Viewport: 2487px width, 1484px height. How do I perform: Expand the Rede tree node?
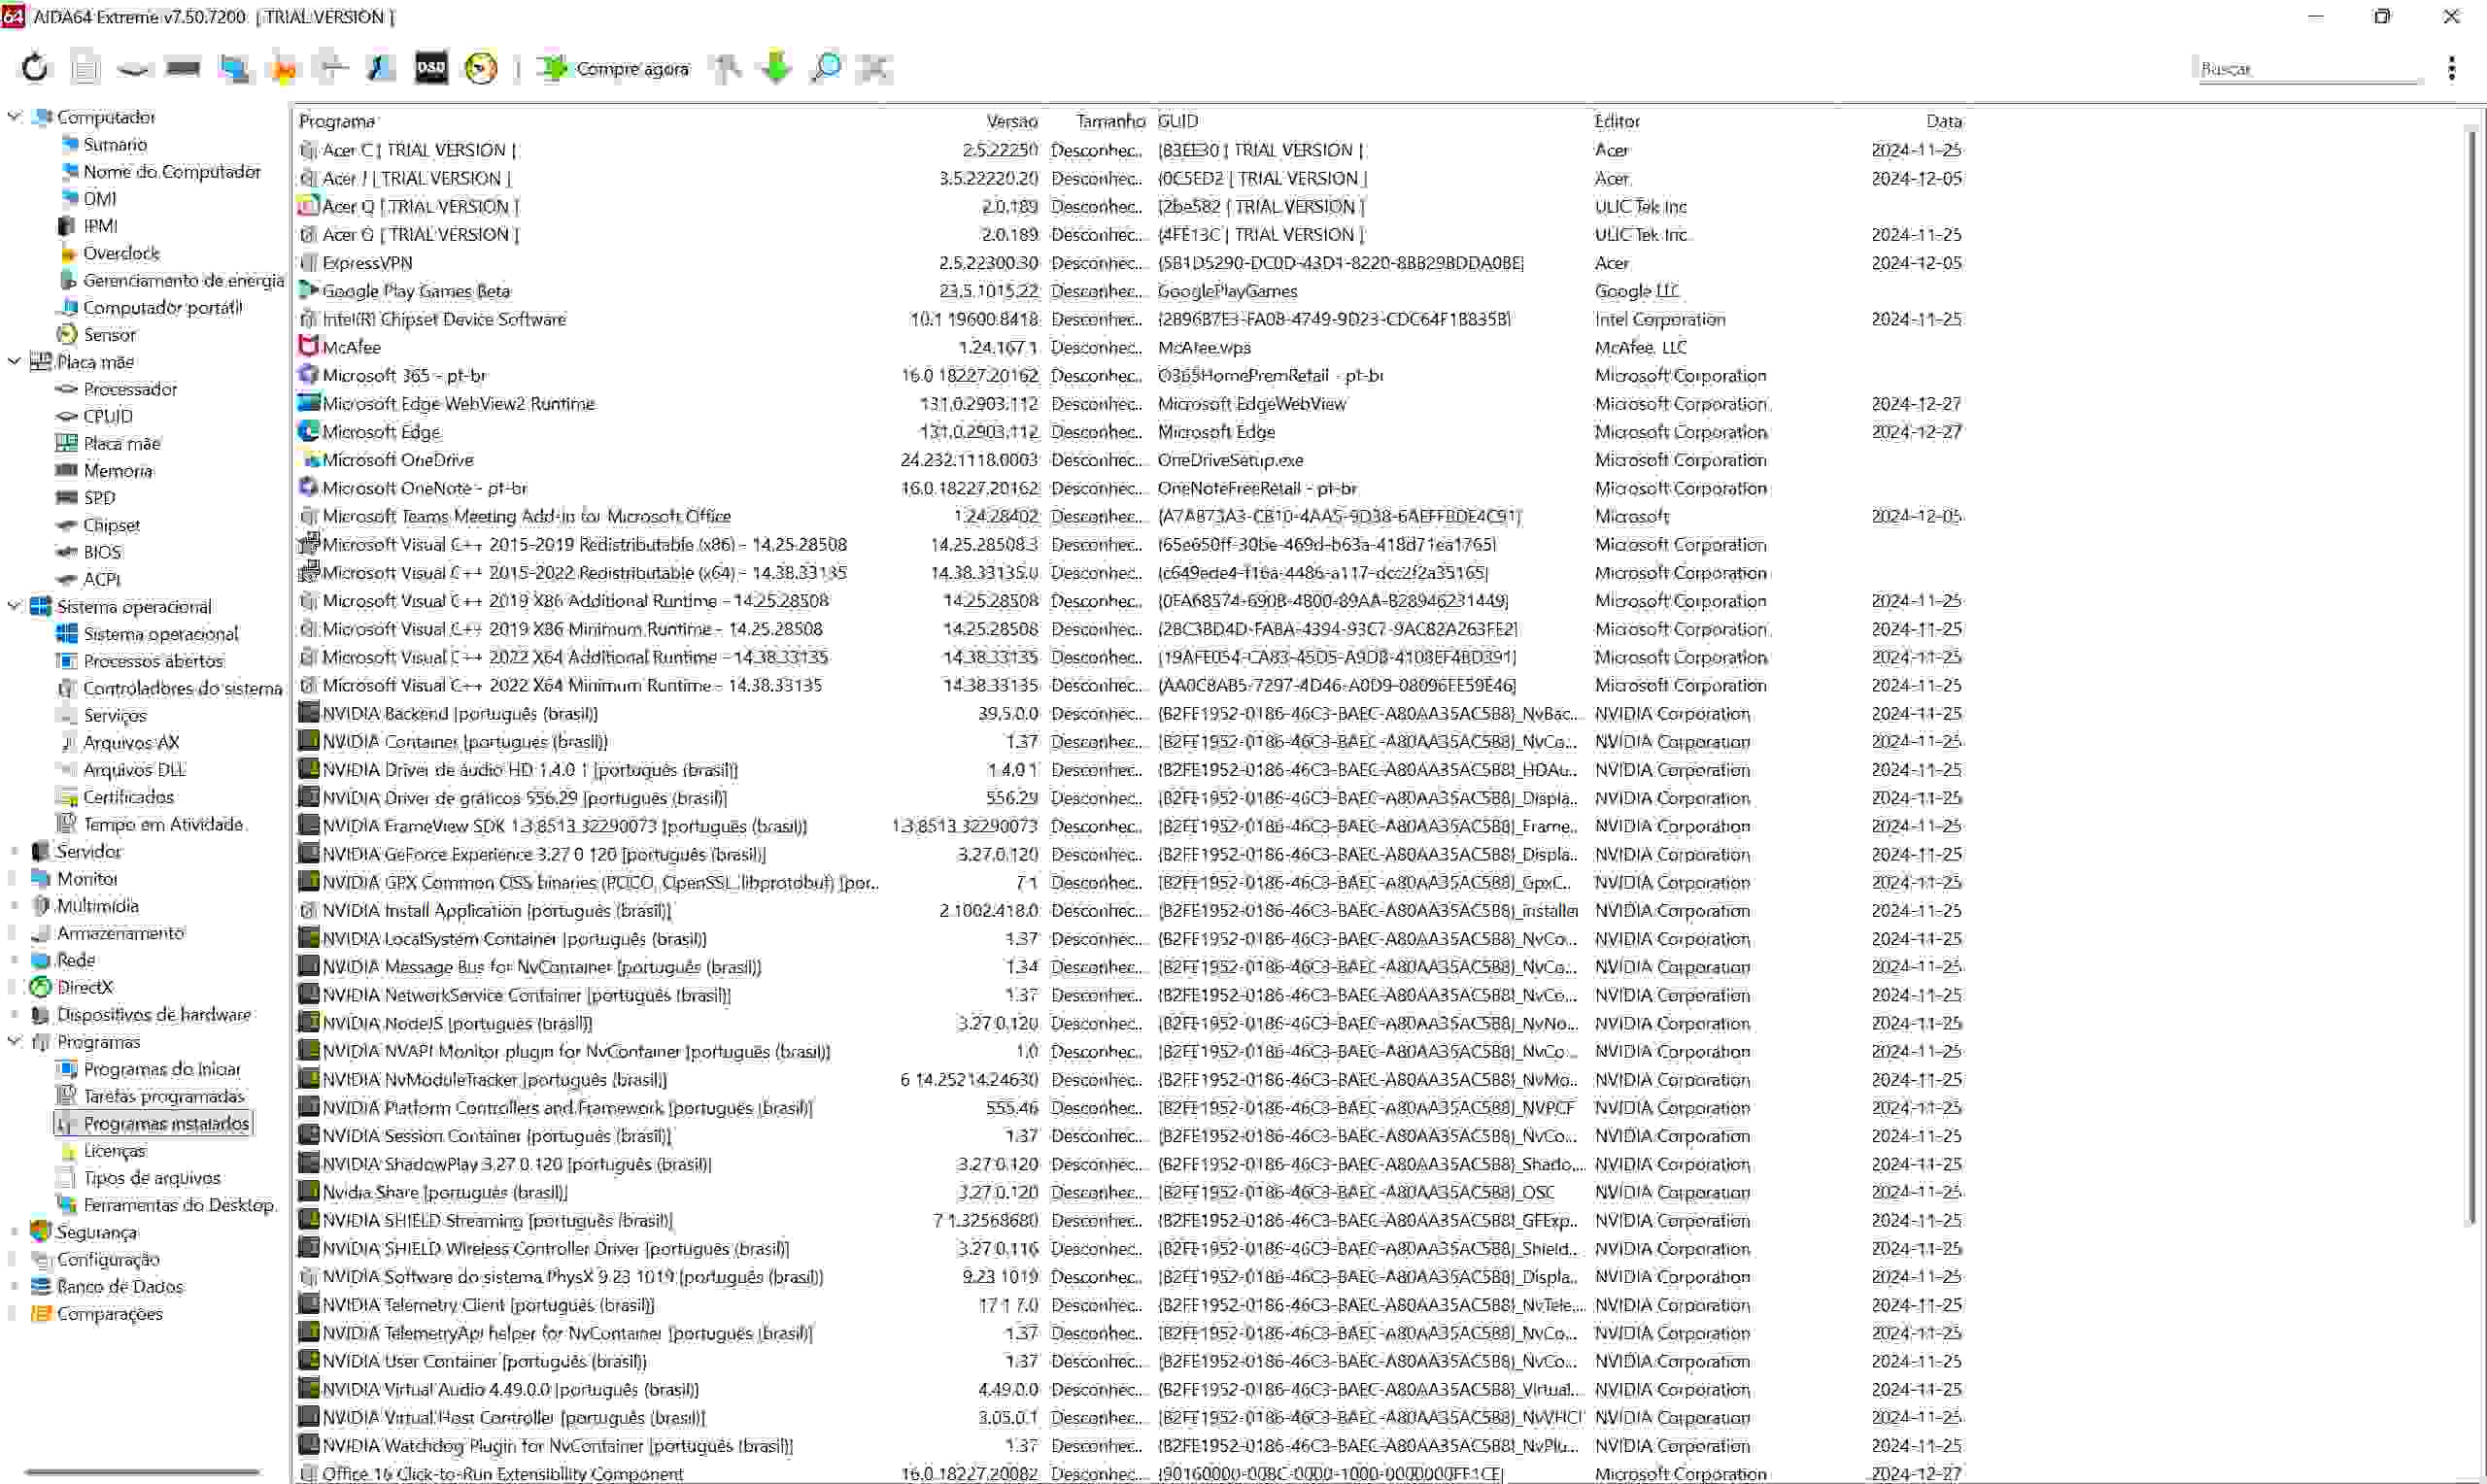click(x=14, y=959)
